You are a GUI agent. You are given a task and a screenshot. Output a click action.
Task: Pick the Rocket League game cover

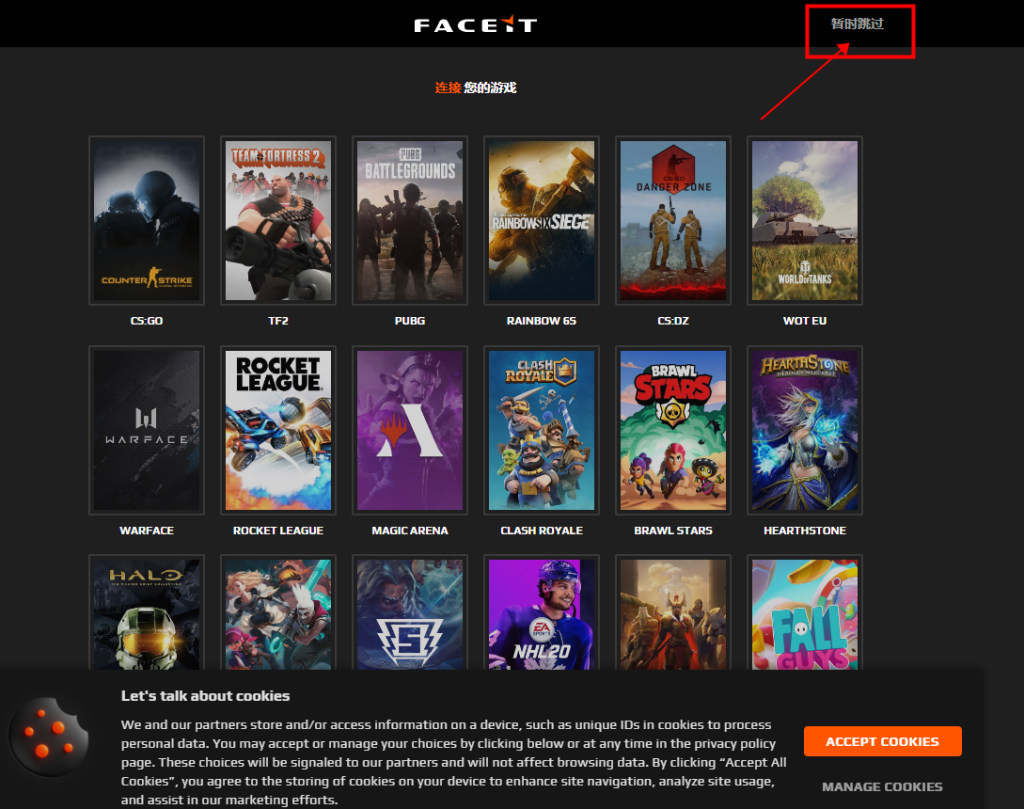[278, 430]
